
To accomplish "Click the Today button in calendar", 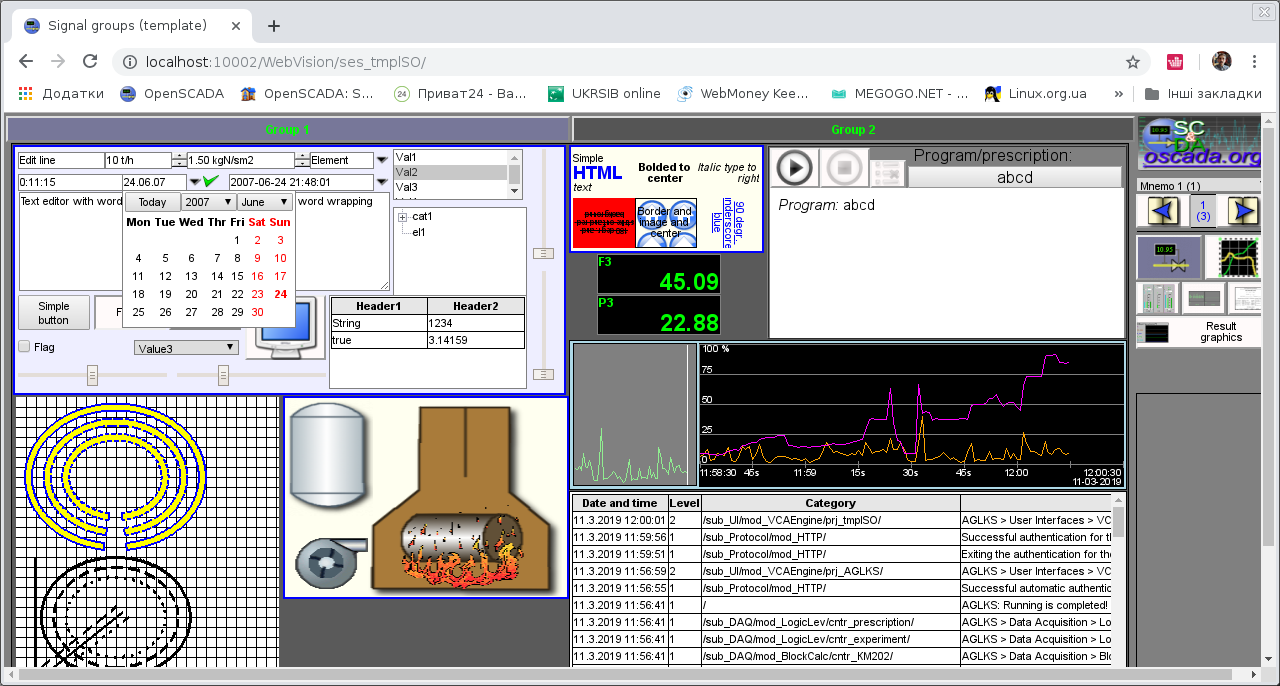I will (152, 202).
